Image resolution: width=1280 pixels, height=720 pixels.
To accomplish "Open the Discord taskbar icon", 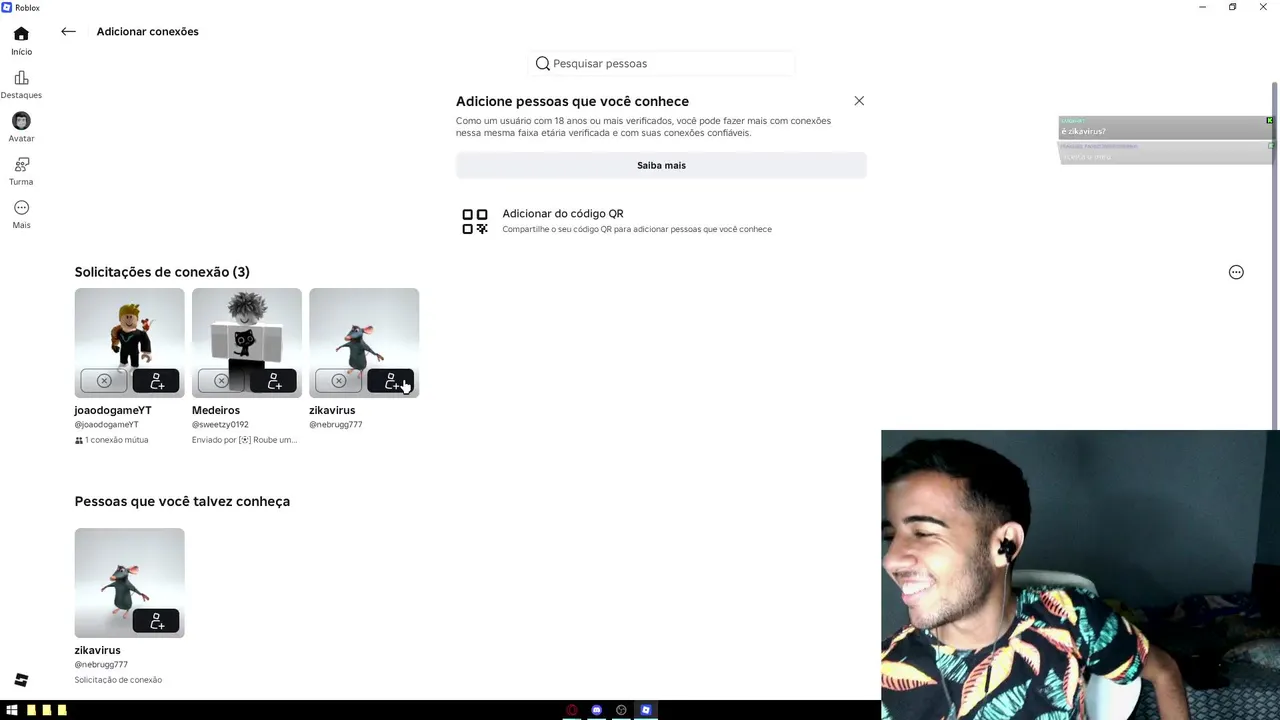I will click(x=597, y=710).
